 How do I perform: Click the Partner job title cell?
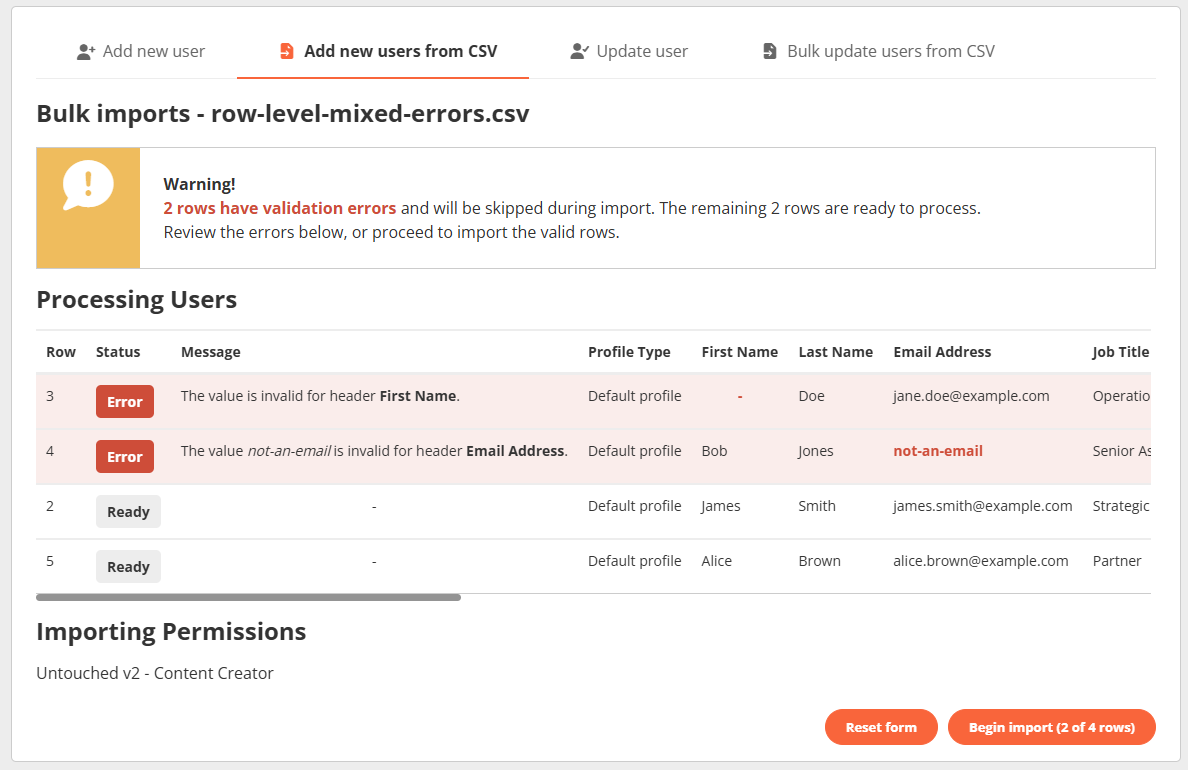[1117, 561]
